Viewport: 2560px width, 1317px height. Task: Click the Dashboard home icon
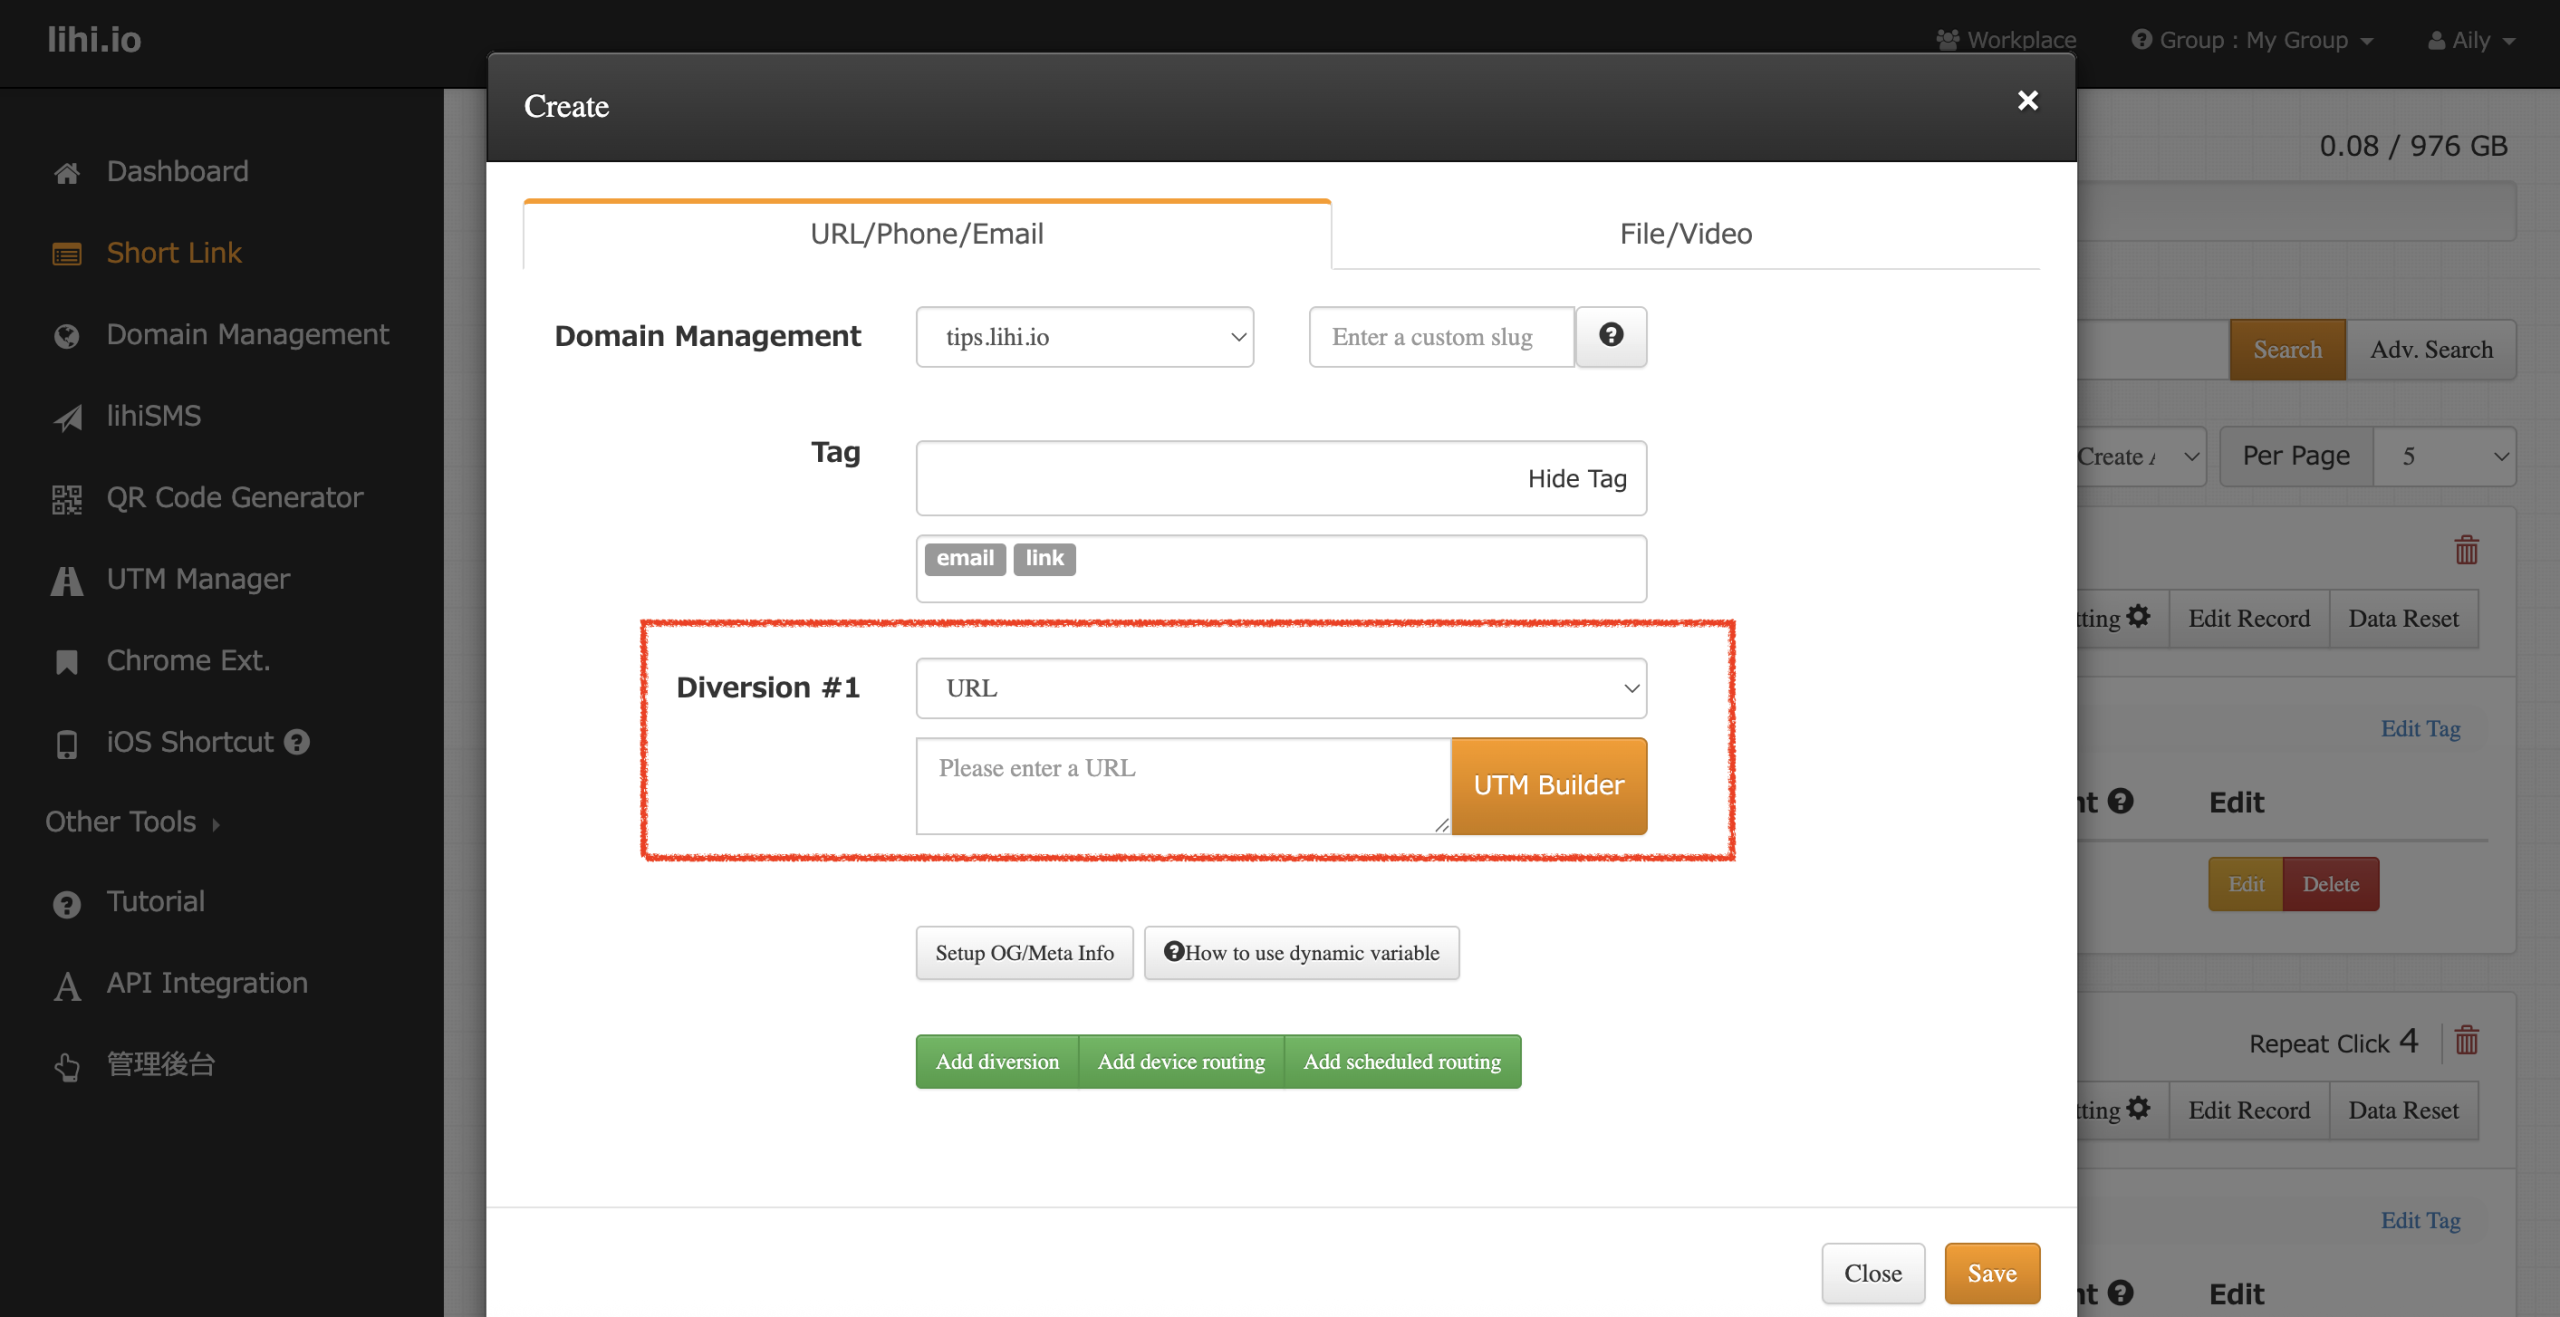point(67,173)
